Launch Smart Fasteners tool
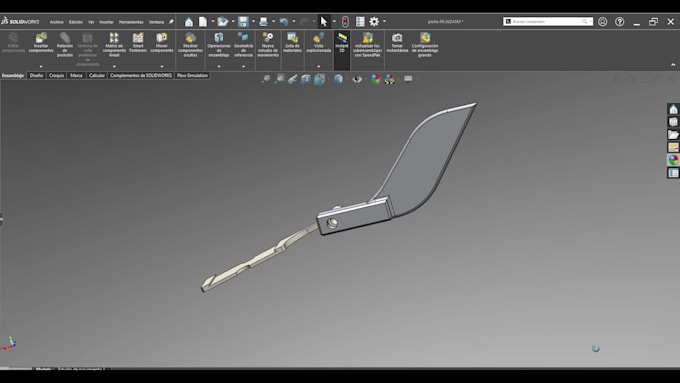Viewport: 680px width, 383px height. coord(138,43)
